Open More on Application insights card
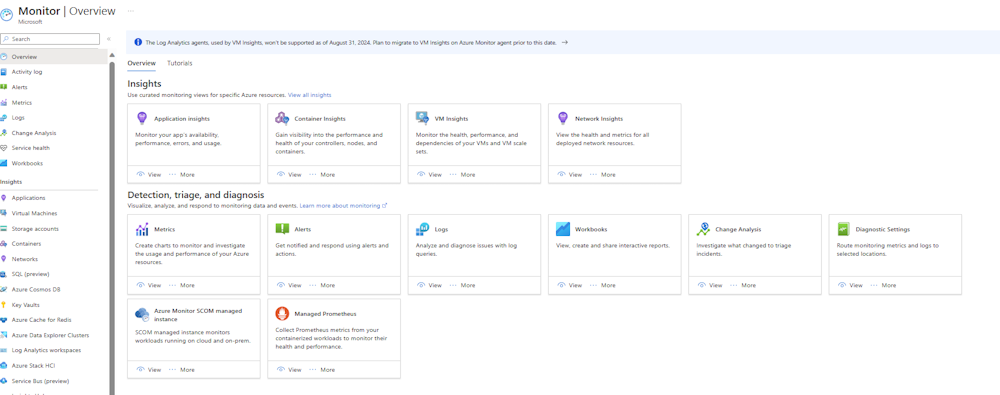 pos(182,174)
